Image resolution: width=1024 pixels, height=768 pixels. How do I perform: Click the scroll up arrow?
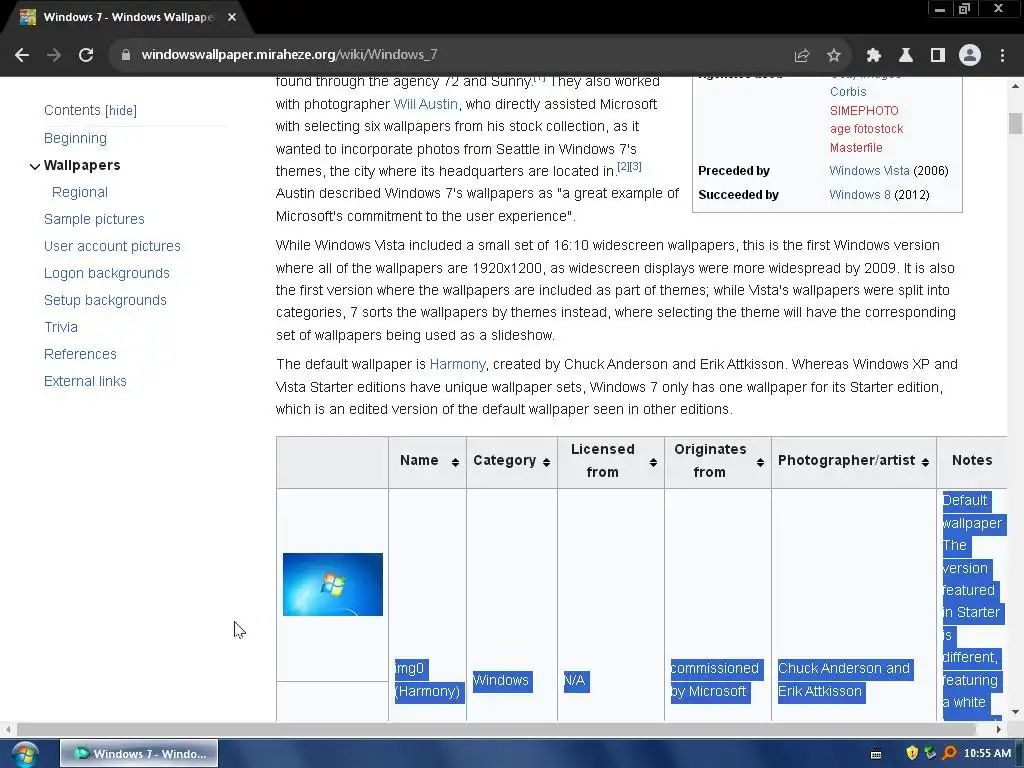[x=1015, y=86]
